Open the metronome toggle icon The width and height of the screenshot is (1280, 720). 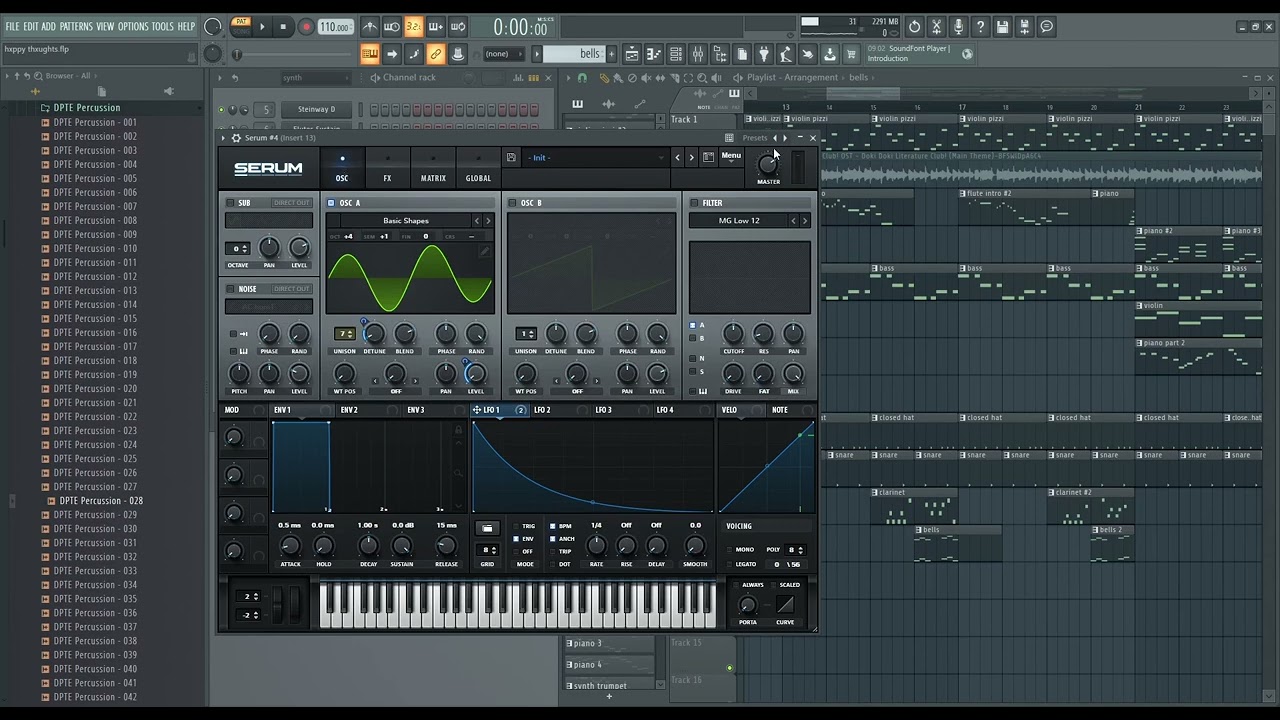370,27
